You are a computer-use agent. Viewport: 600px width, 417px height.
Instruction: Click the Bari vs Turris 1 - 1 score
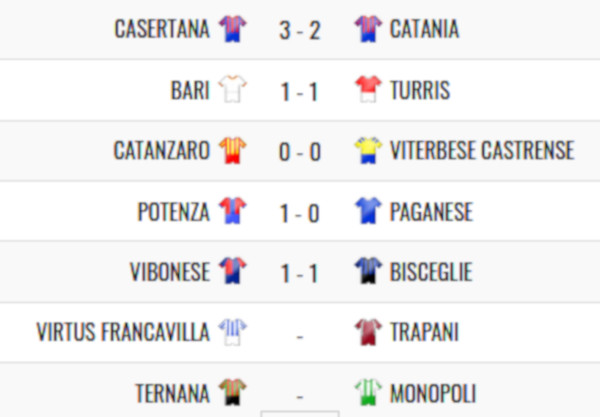pyautogui.click(x=299, y=91)
